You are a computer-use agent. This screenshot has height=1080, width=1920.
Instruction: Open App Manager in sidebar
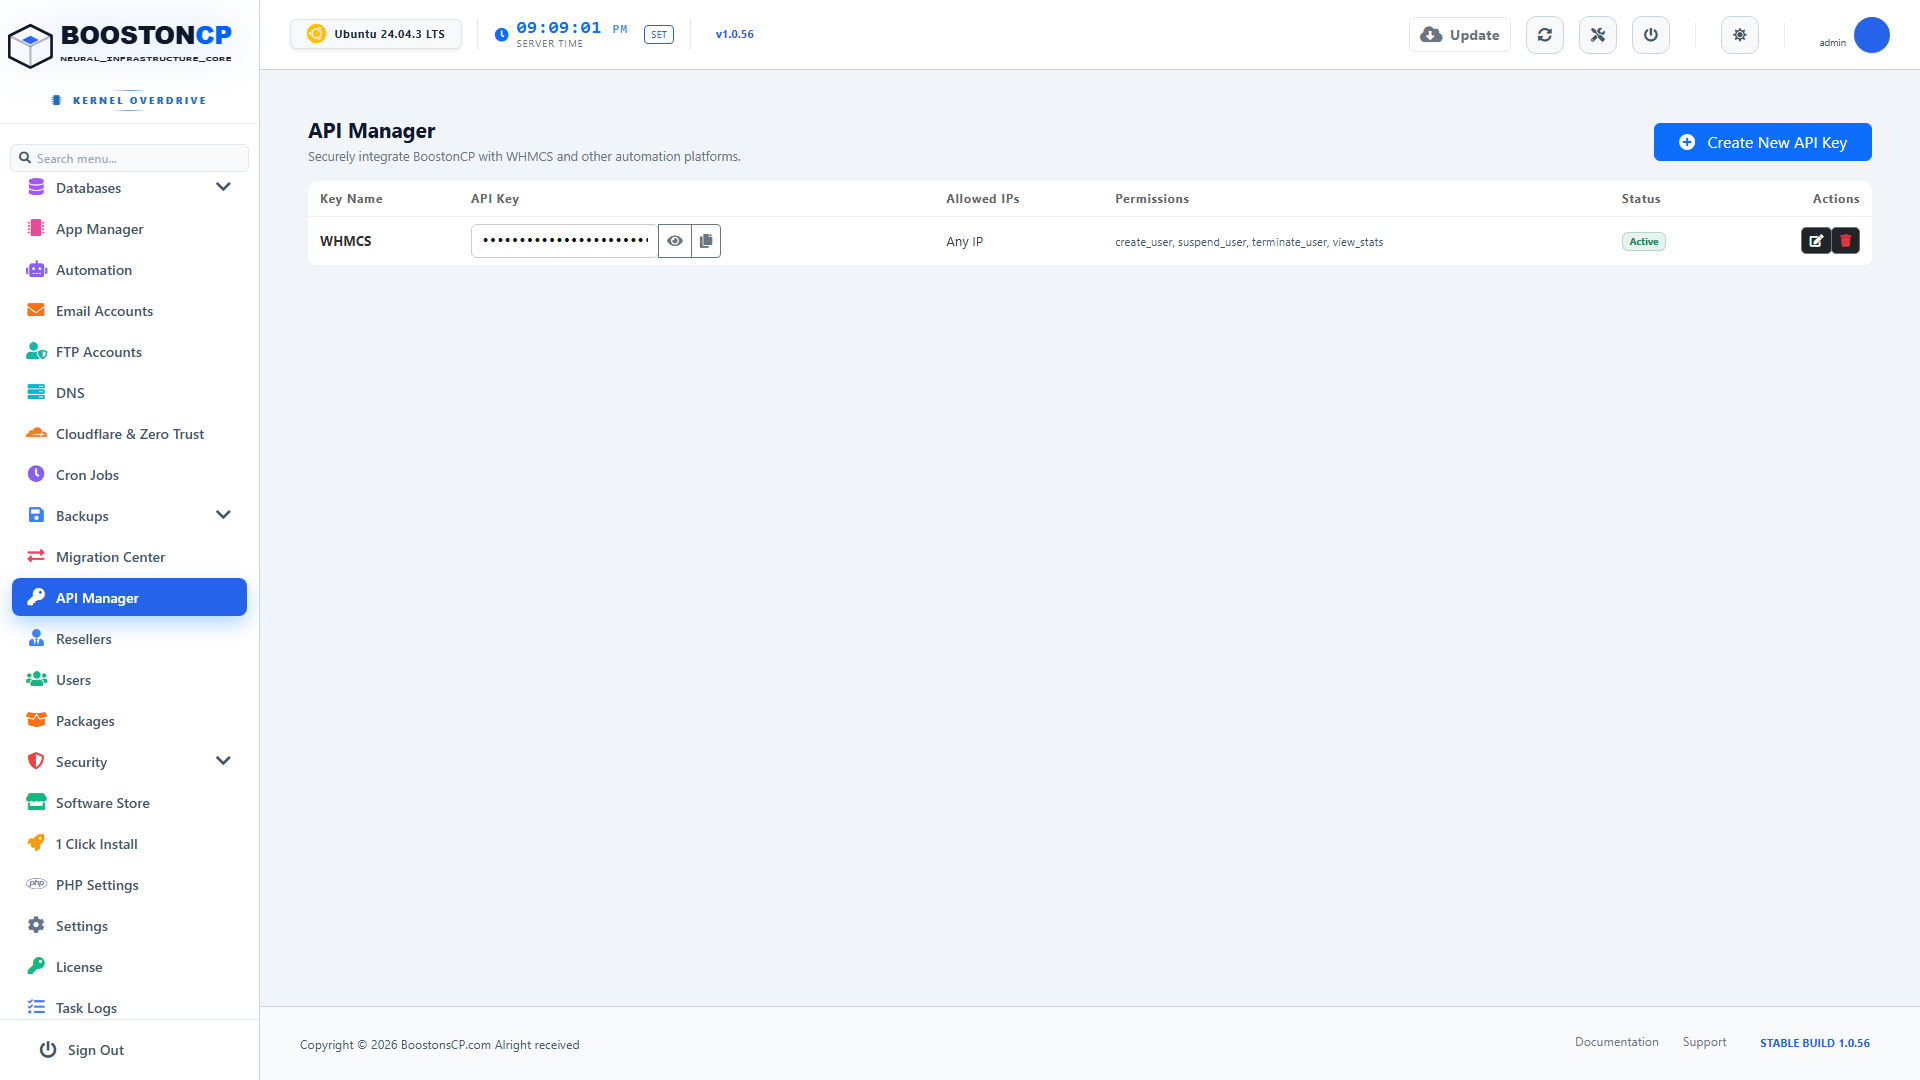click(129, 229)
